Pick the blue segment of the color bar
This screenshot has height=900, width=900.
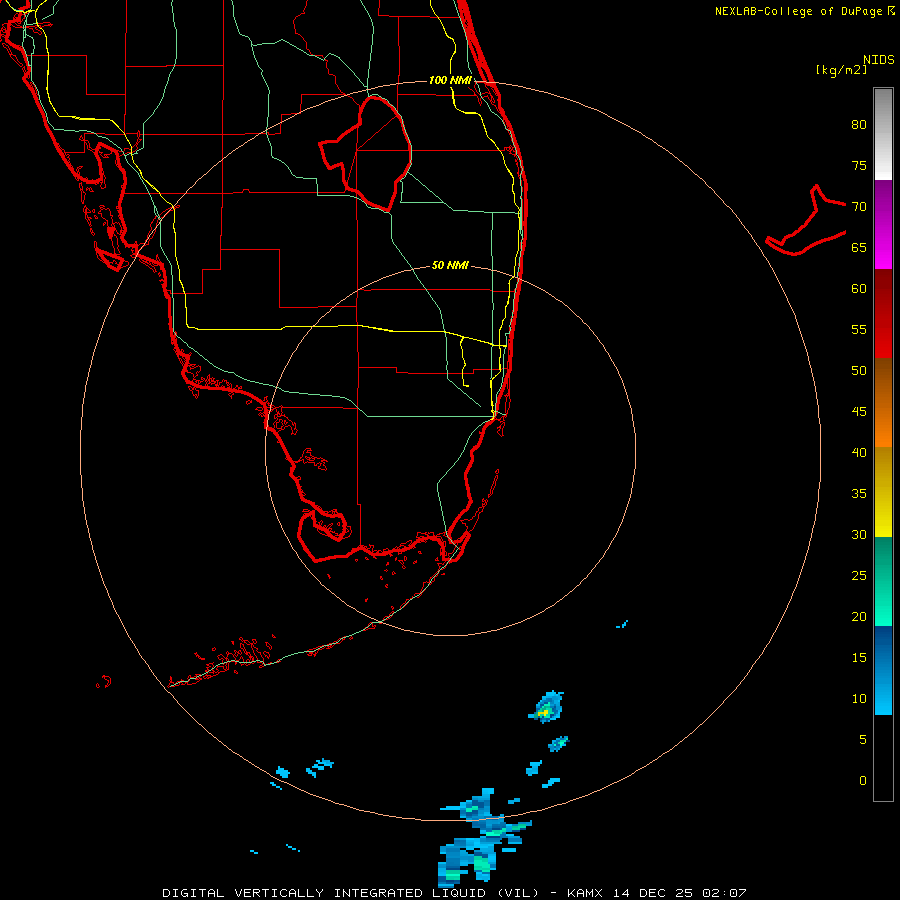883,670
